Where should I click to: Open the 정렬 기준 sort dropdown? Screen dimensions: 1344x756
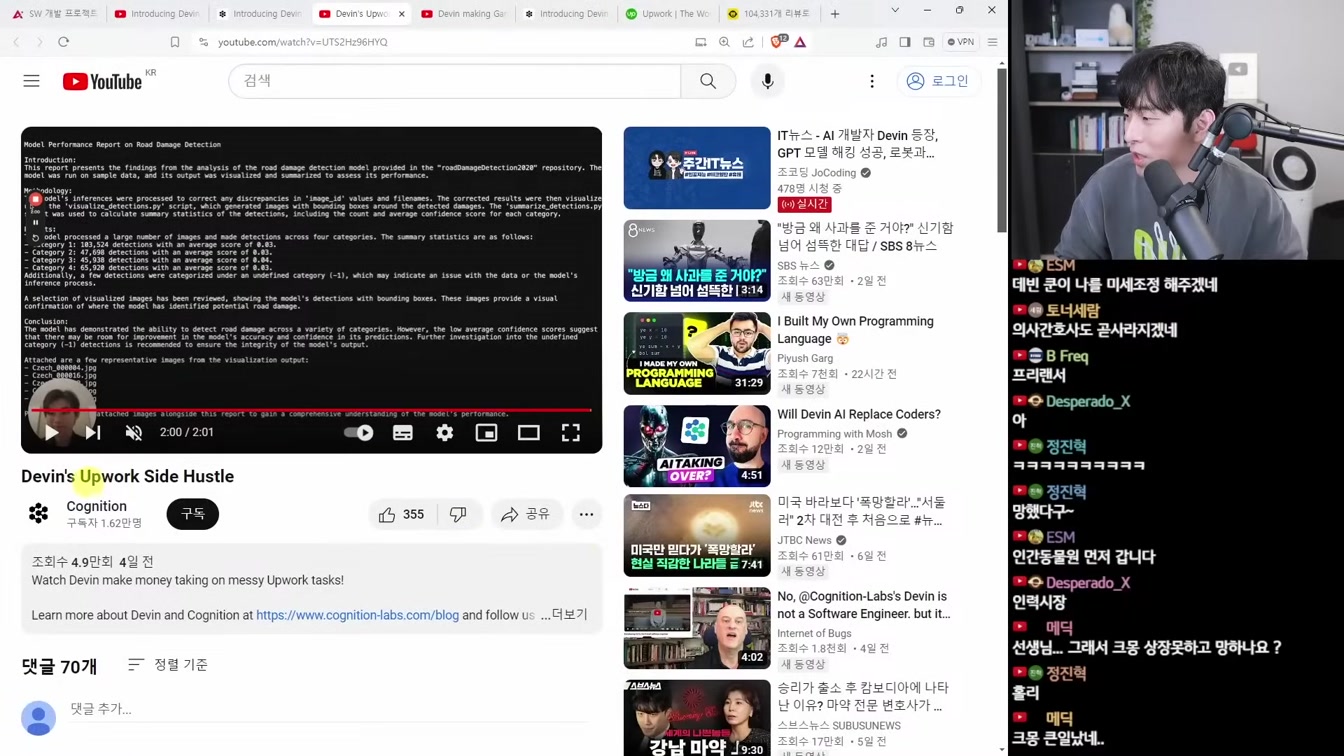(x=168, y=665)
